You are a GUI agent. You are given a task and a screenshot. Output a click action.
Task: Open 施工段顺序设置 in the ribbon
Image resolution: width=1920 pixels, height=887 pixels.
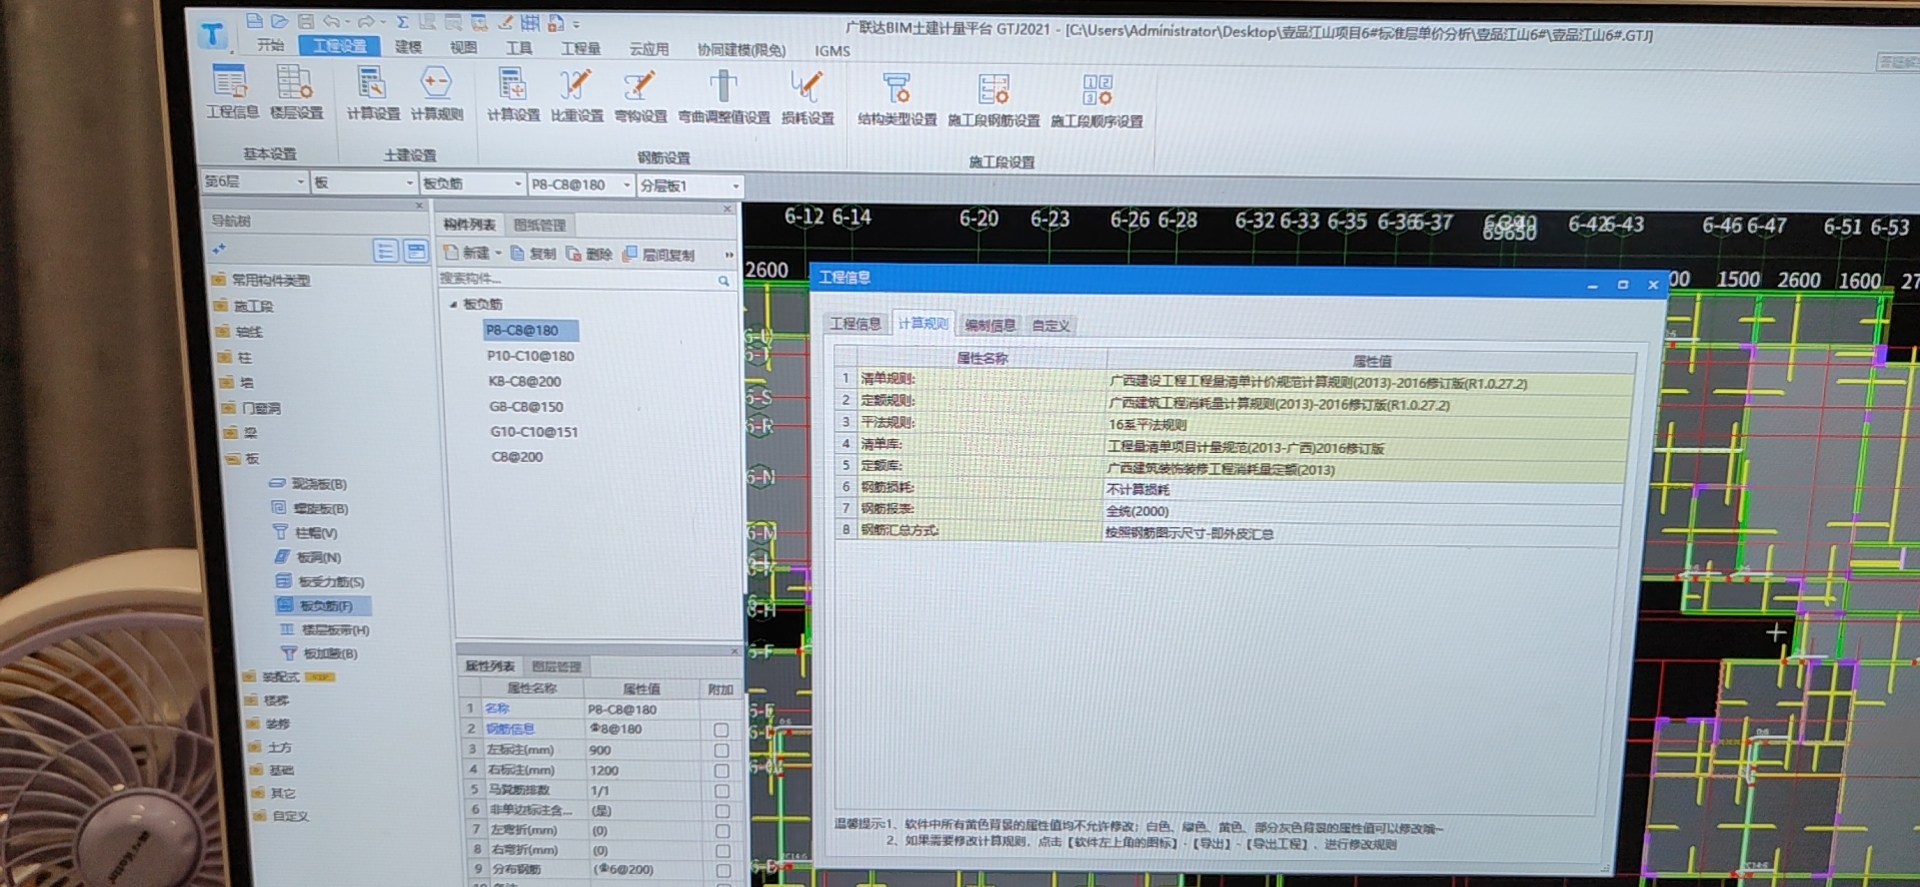pyautogui.click(x=1096, y=101)
